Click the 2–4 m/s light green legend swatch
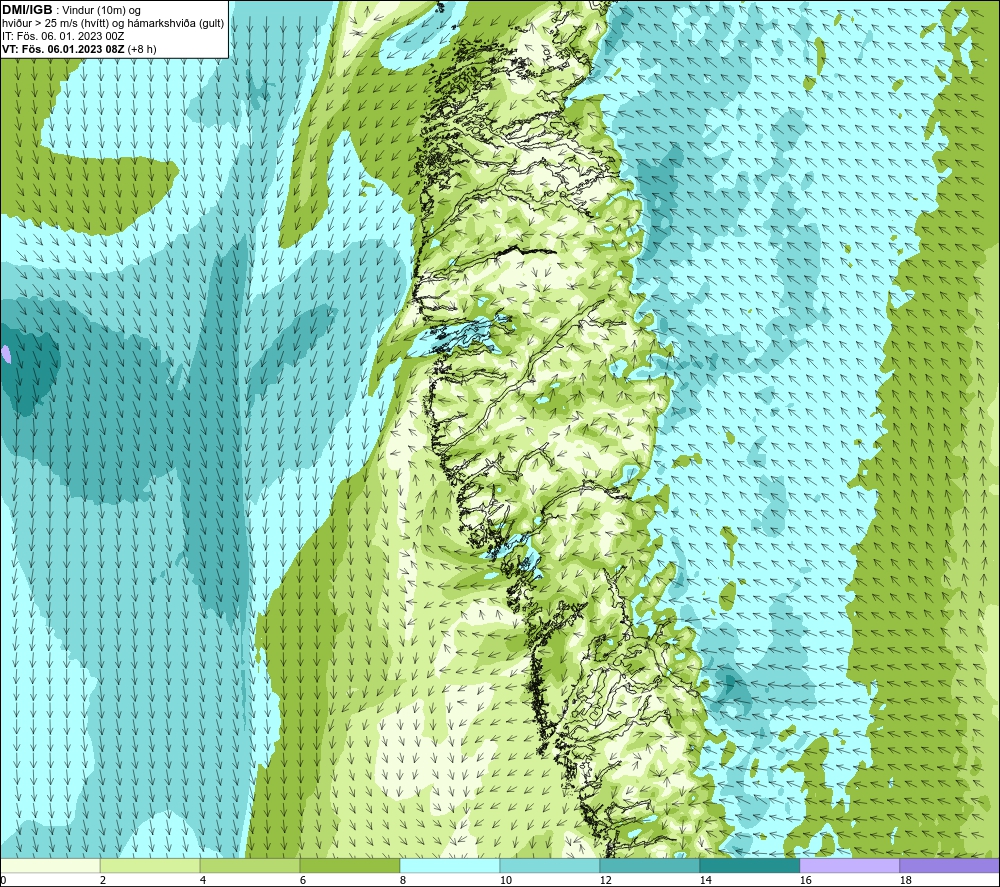This screenshot has height=887, width=1000. pos(150,866)
